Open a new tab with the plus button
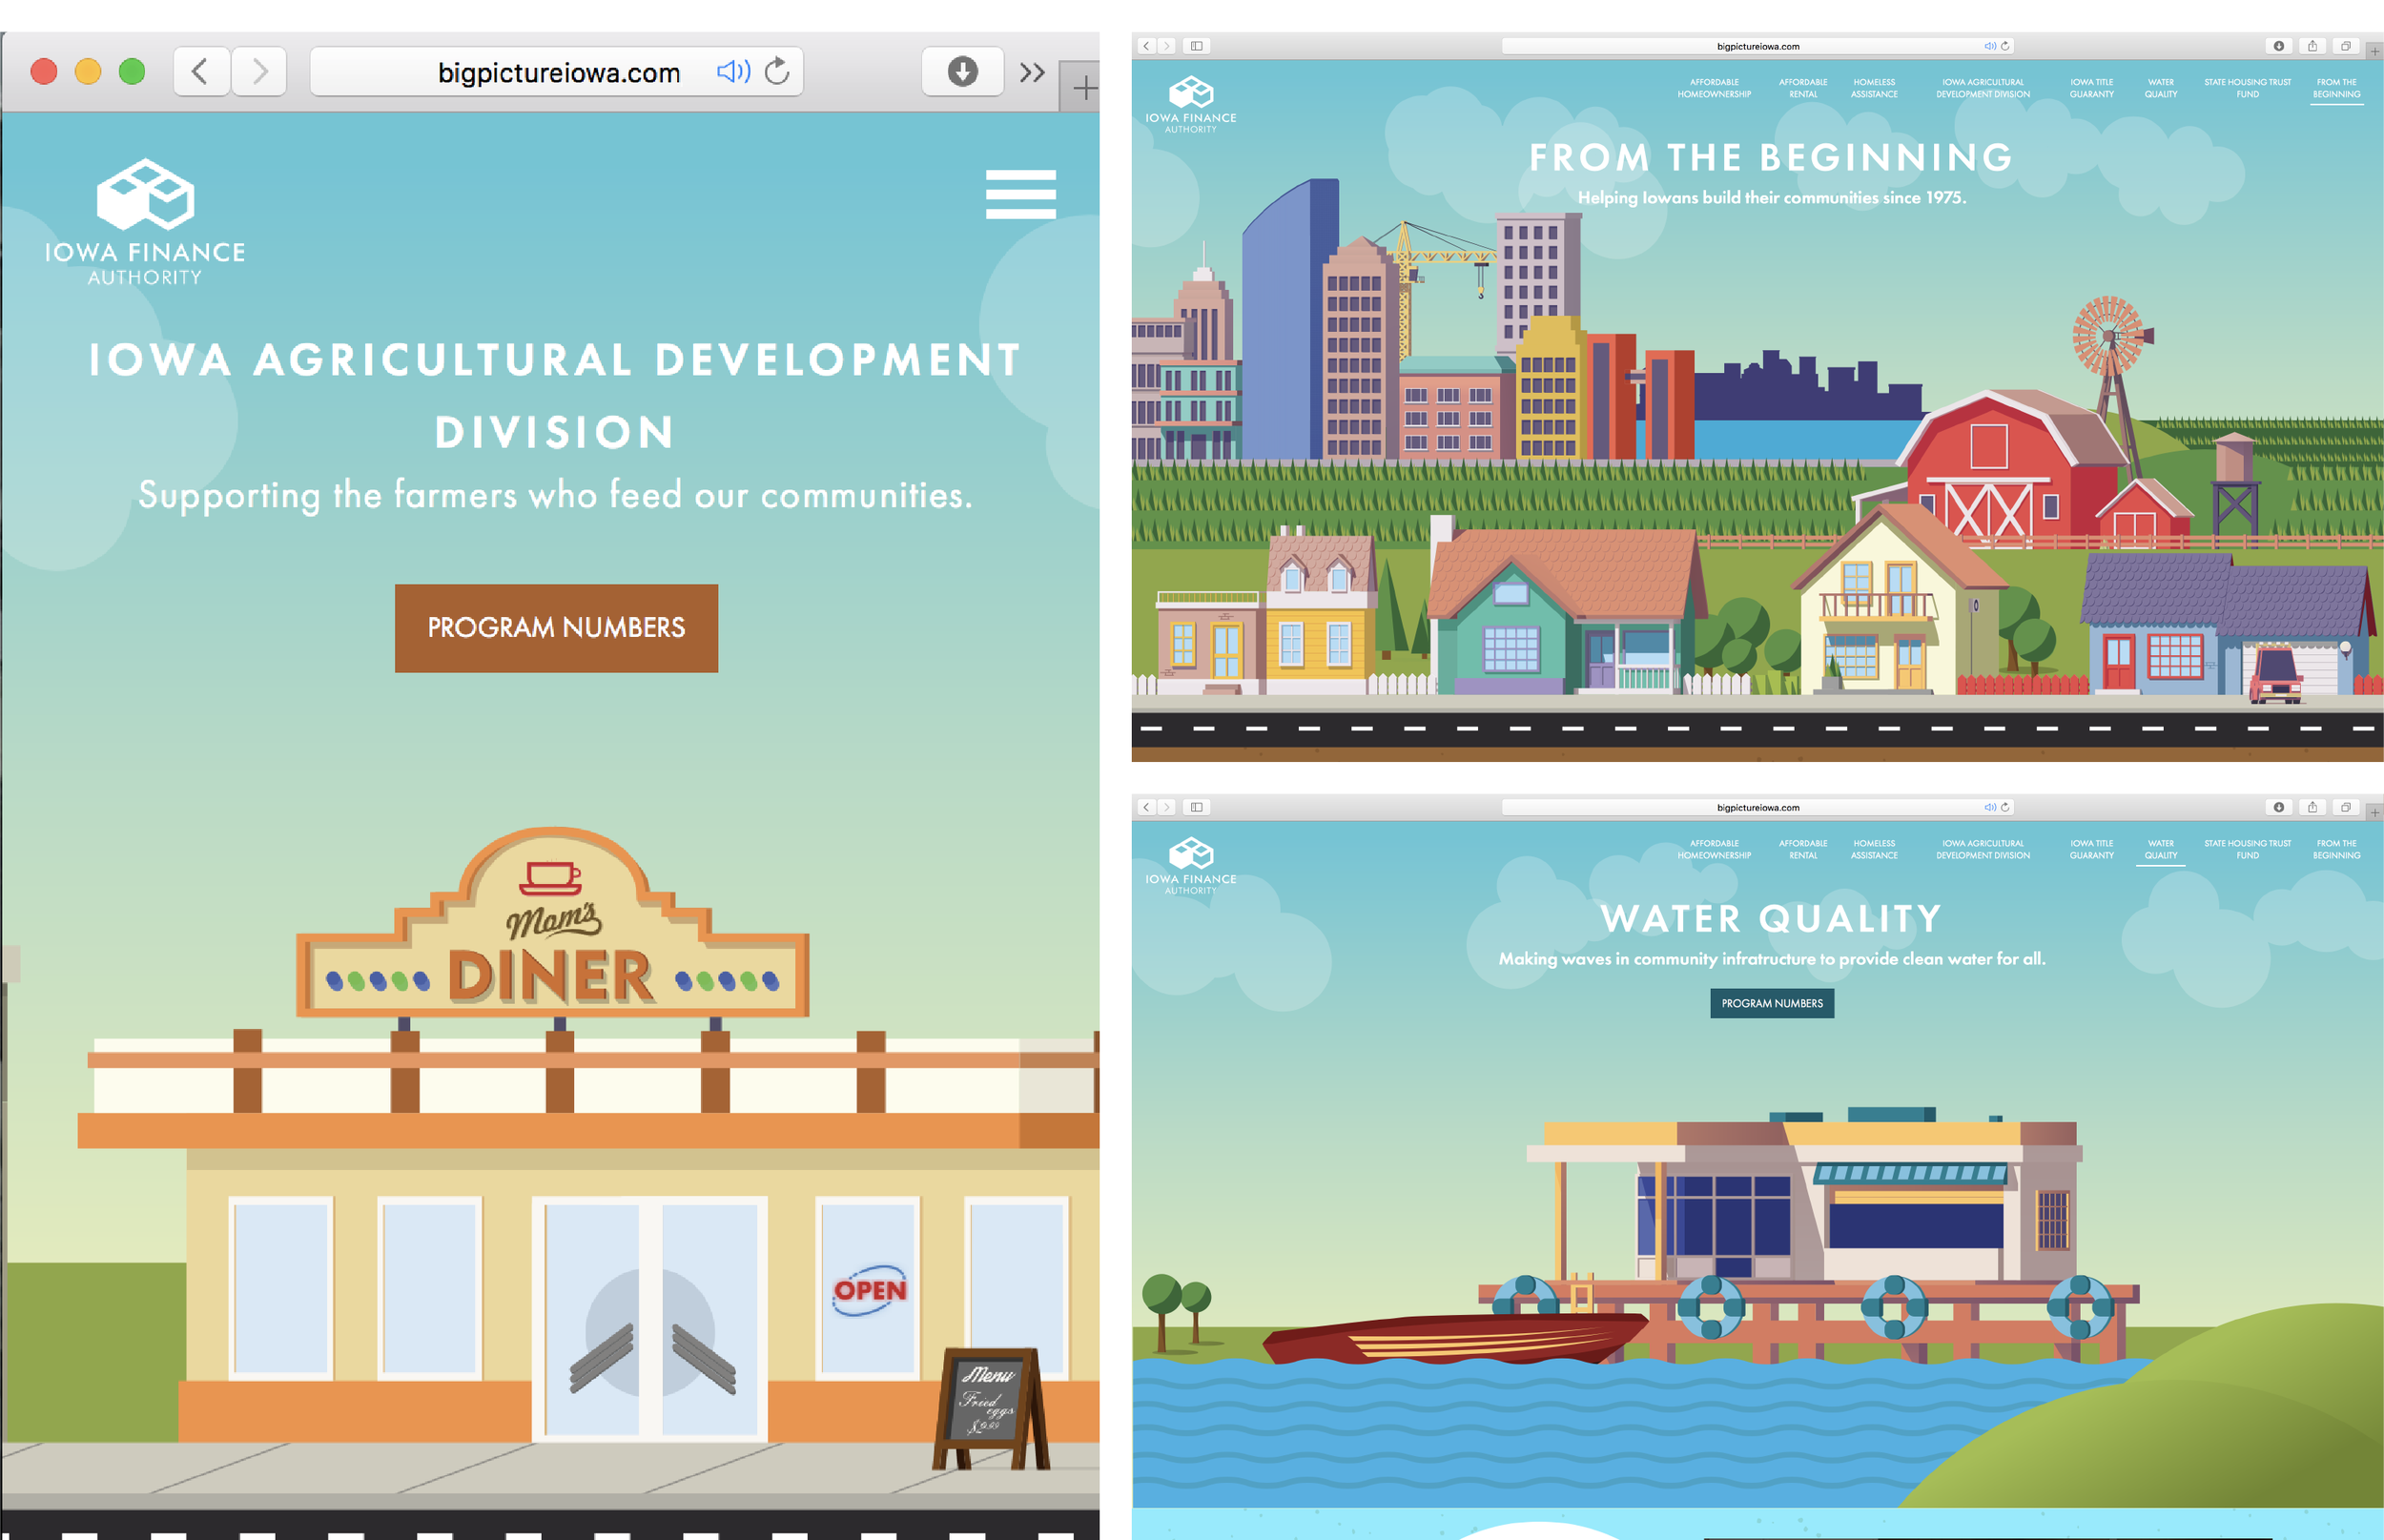 coord(1085,88)
